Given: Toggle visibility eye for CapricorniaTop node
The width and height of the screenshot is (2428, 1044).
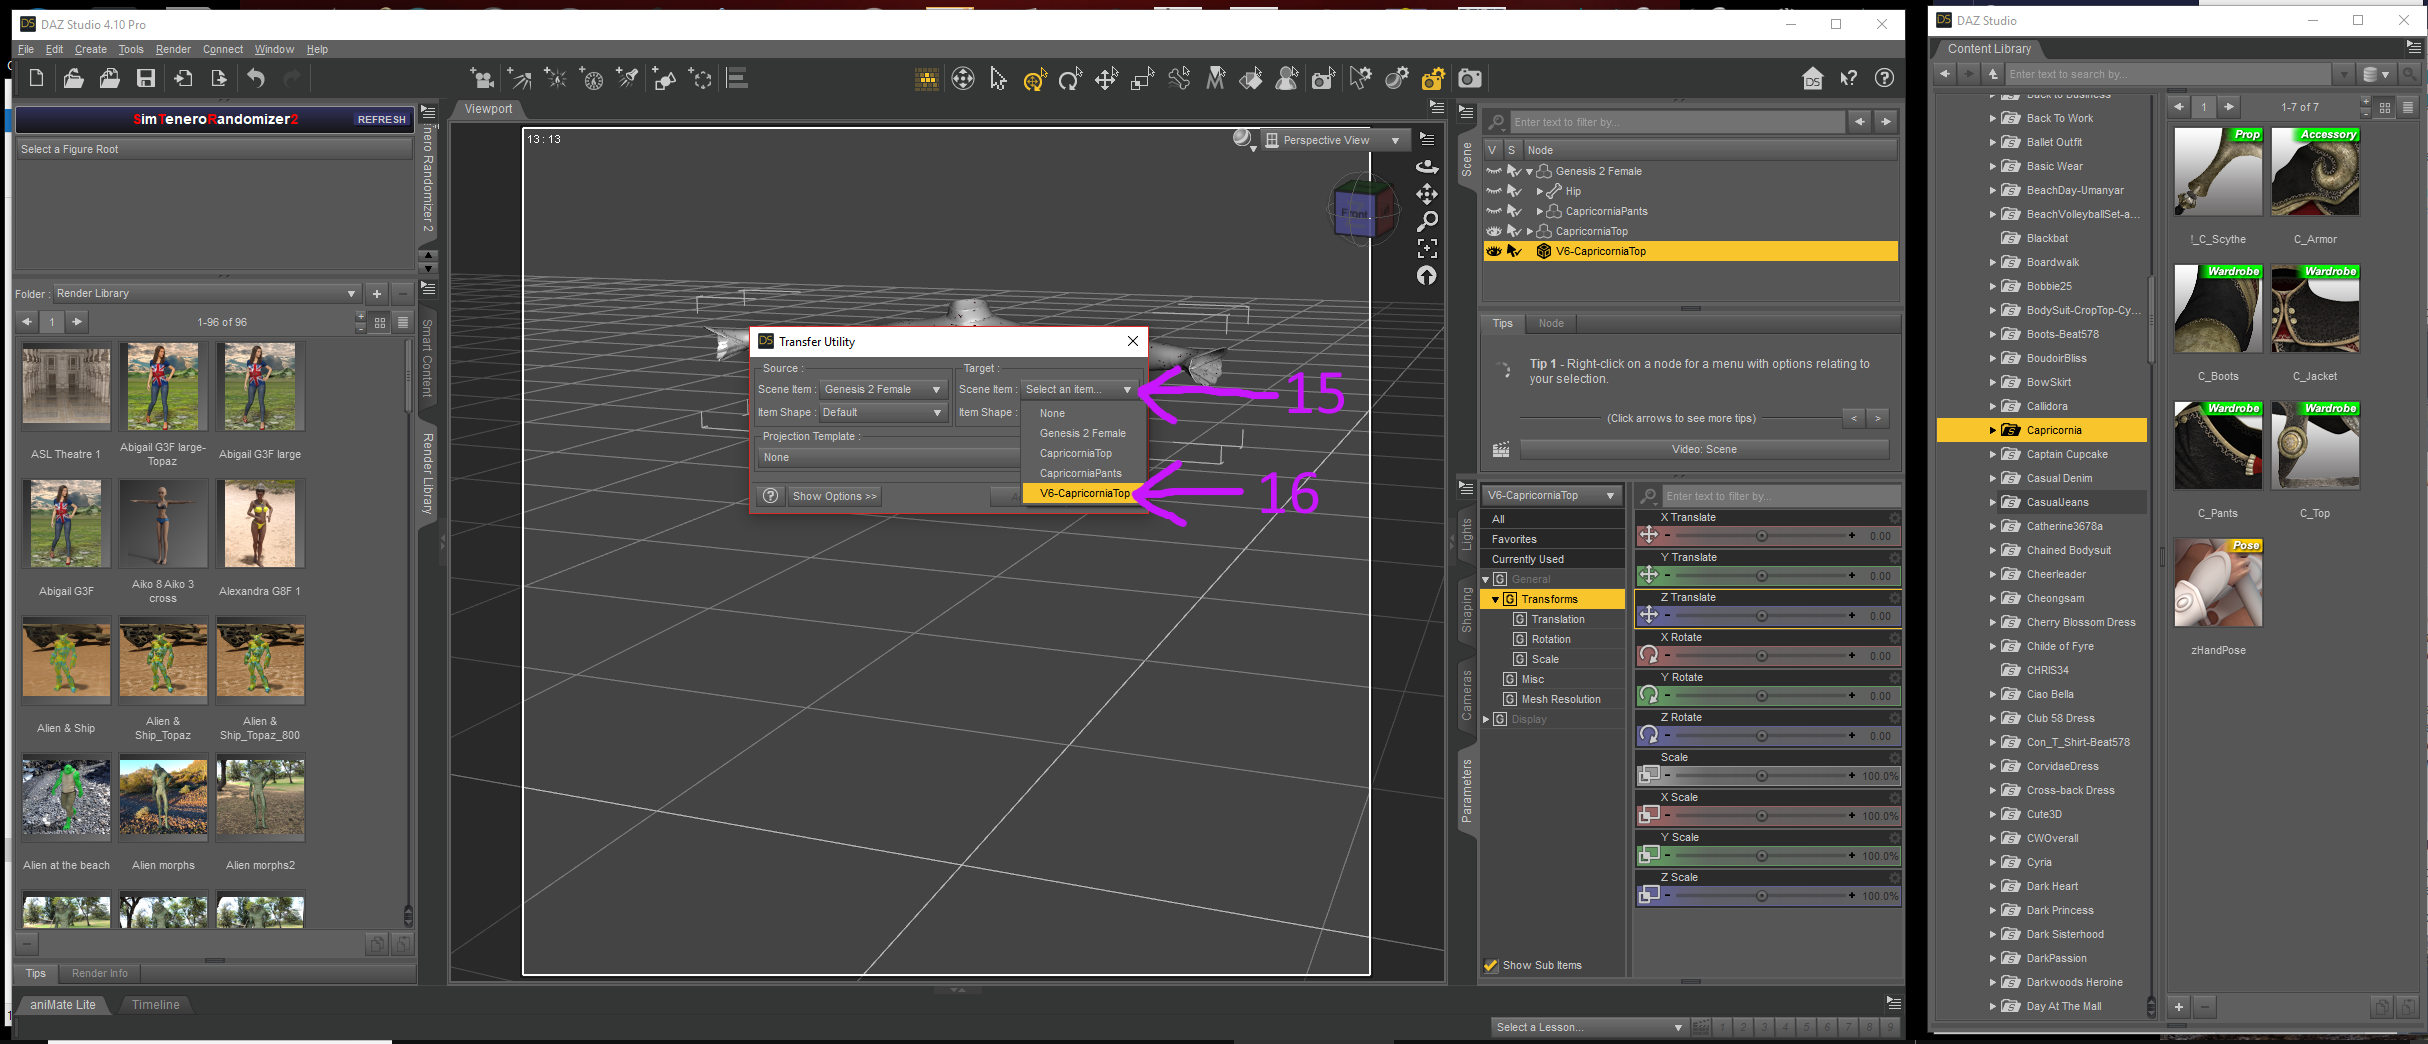Looking at the screenshot, I should 1494,231.
